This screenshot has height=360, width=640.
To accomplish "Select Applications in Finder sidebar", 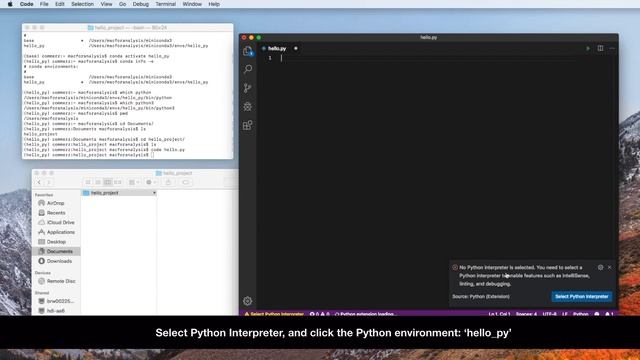I will coord(60,232).
